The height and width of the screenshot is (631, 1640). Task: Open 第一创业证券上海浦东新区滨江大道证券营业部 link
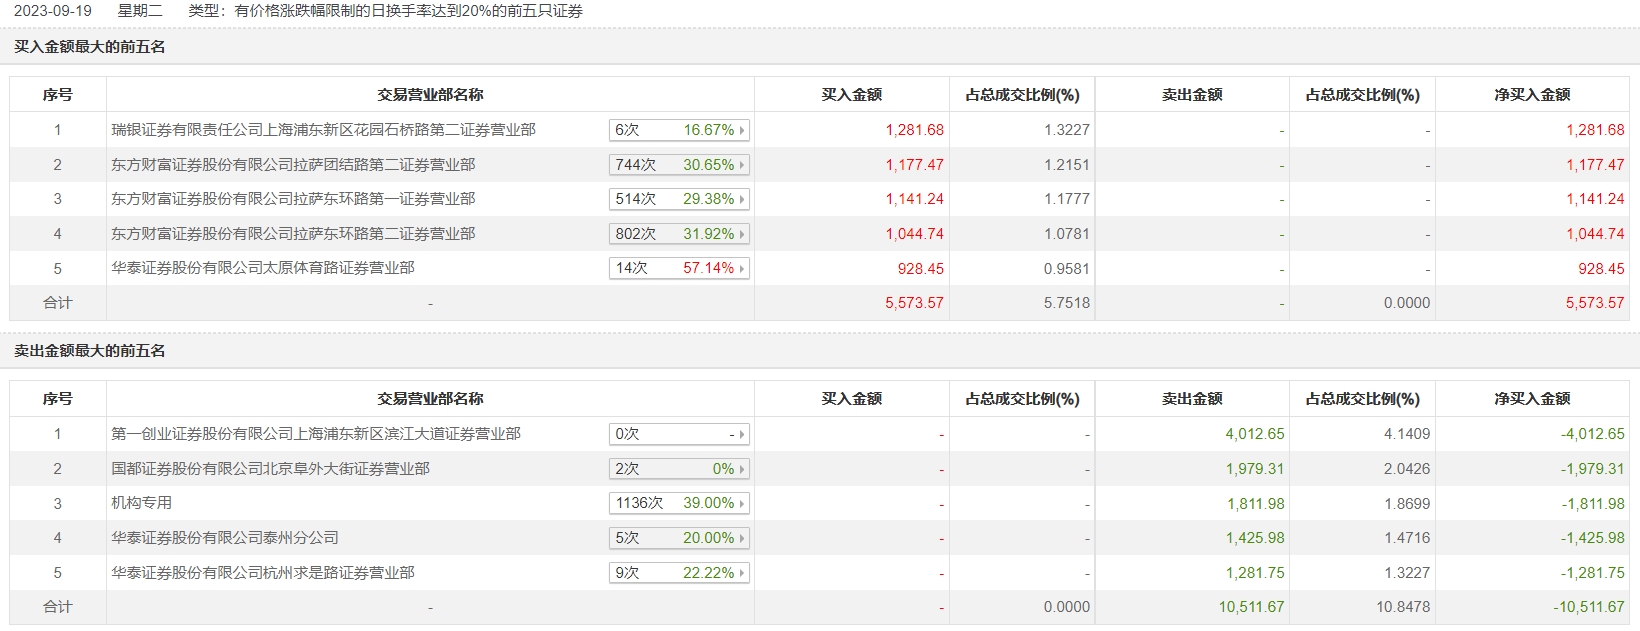tap(315, 434)
